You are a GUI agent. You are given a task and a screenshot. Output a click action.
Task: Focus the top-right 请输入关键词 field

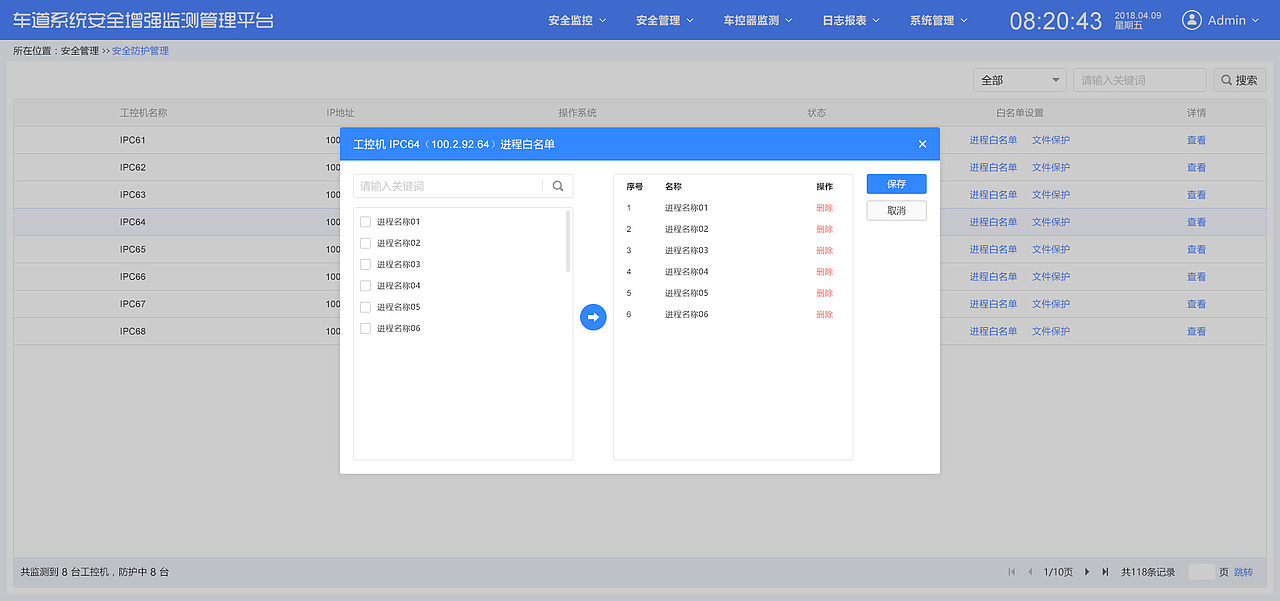(1140, 80)
